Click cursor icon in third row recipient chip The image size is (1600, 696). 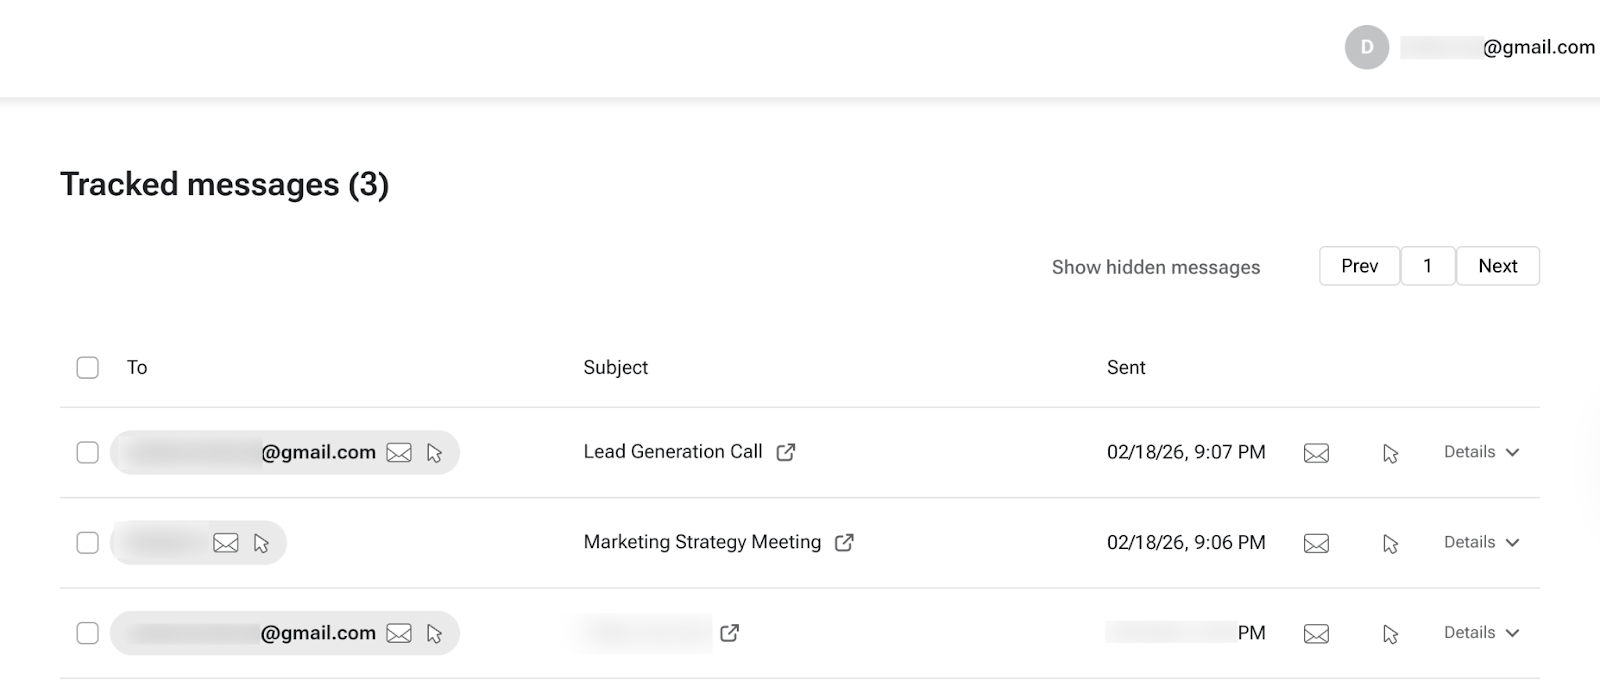point(434,633)
